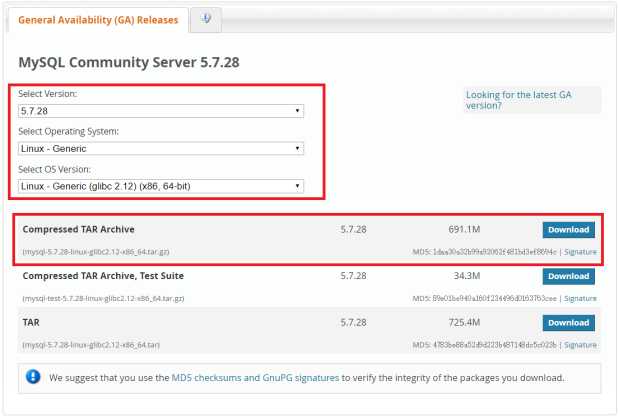
Task: Switch to the development releases download-arrow tab
Action: 206,19
